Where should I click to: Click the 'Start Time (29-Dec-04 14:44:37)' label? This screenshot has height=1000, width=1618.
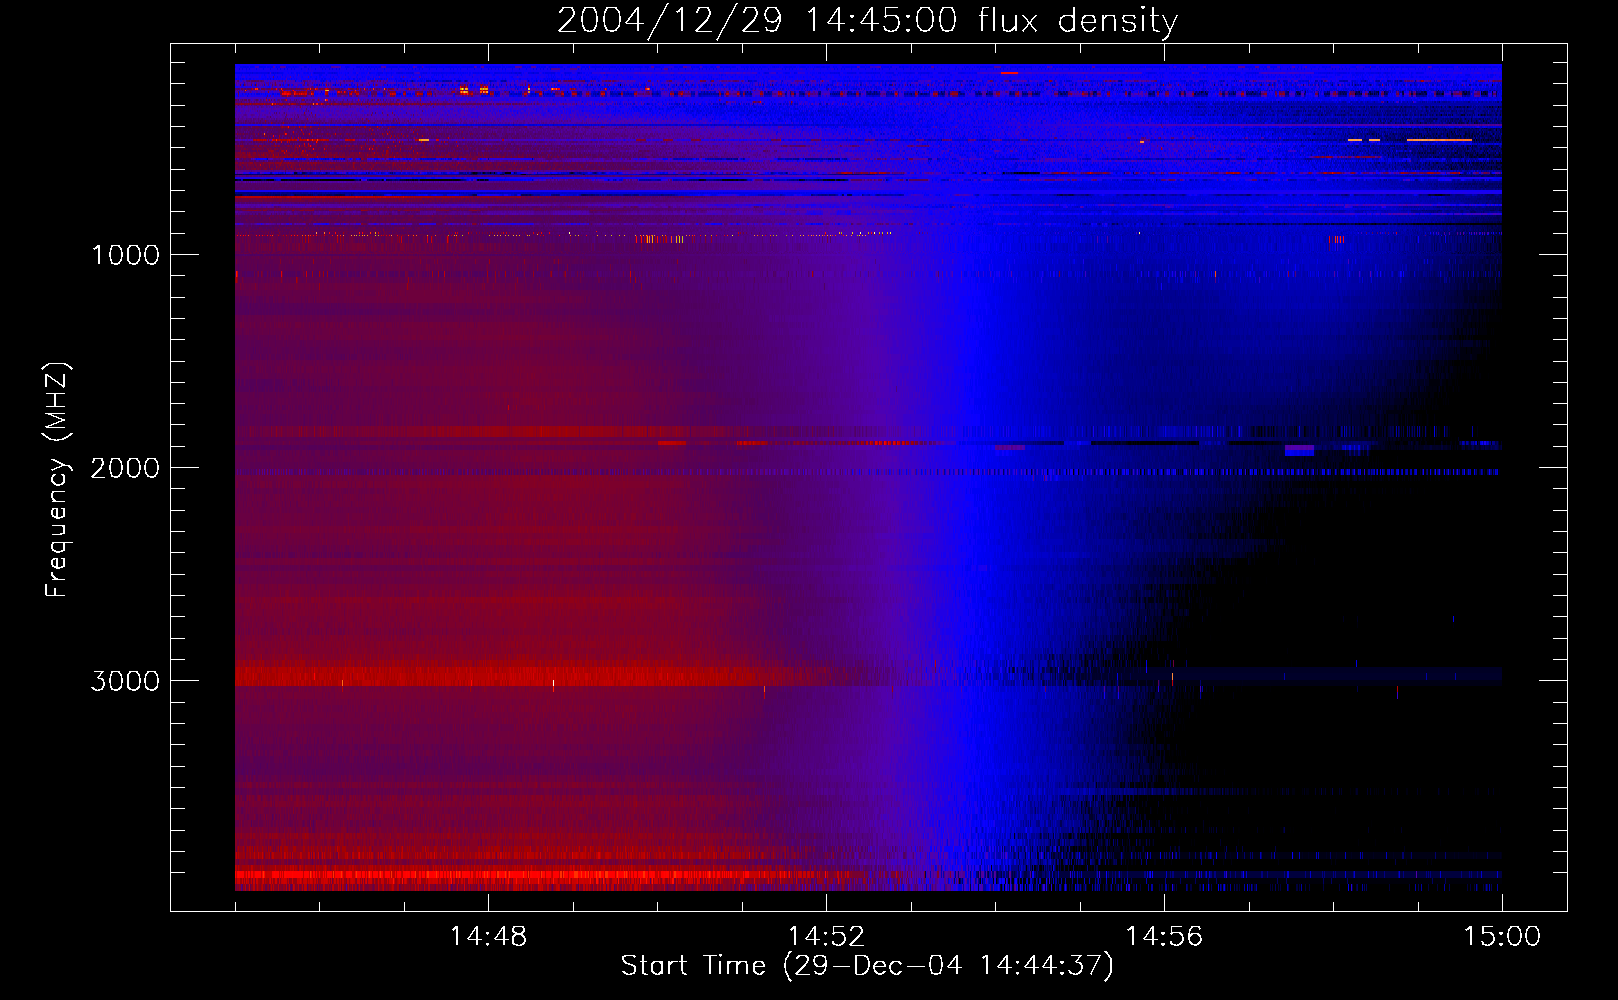[x=867, y=966]
